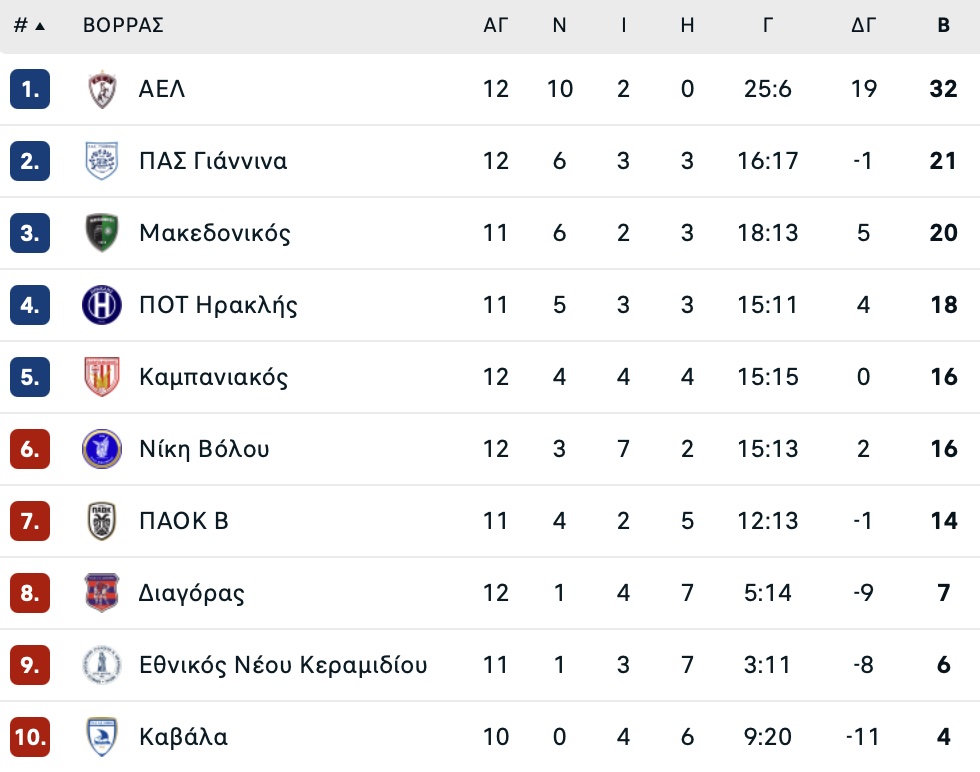Viewport: 980px width, 772px height.
Task: Click the Καμπανιακός red striped crest
Action: [102, 377]
